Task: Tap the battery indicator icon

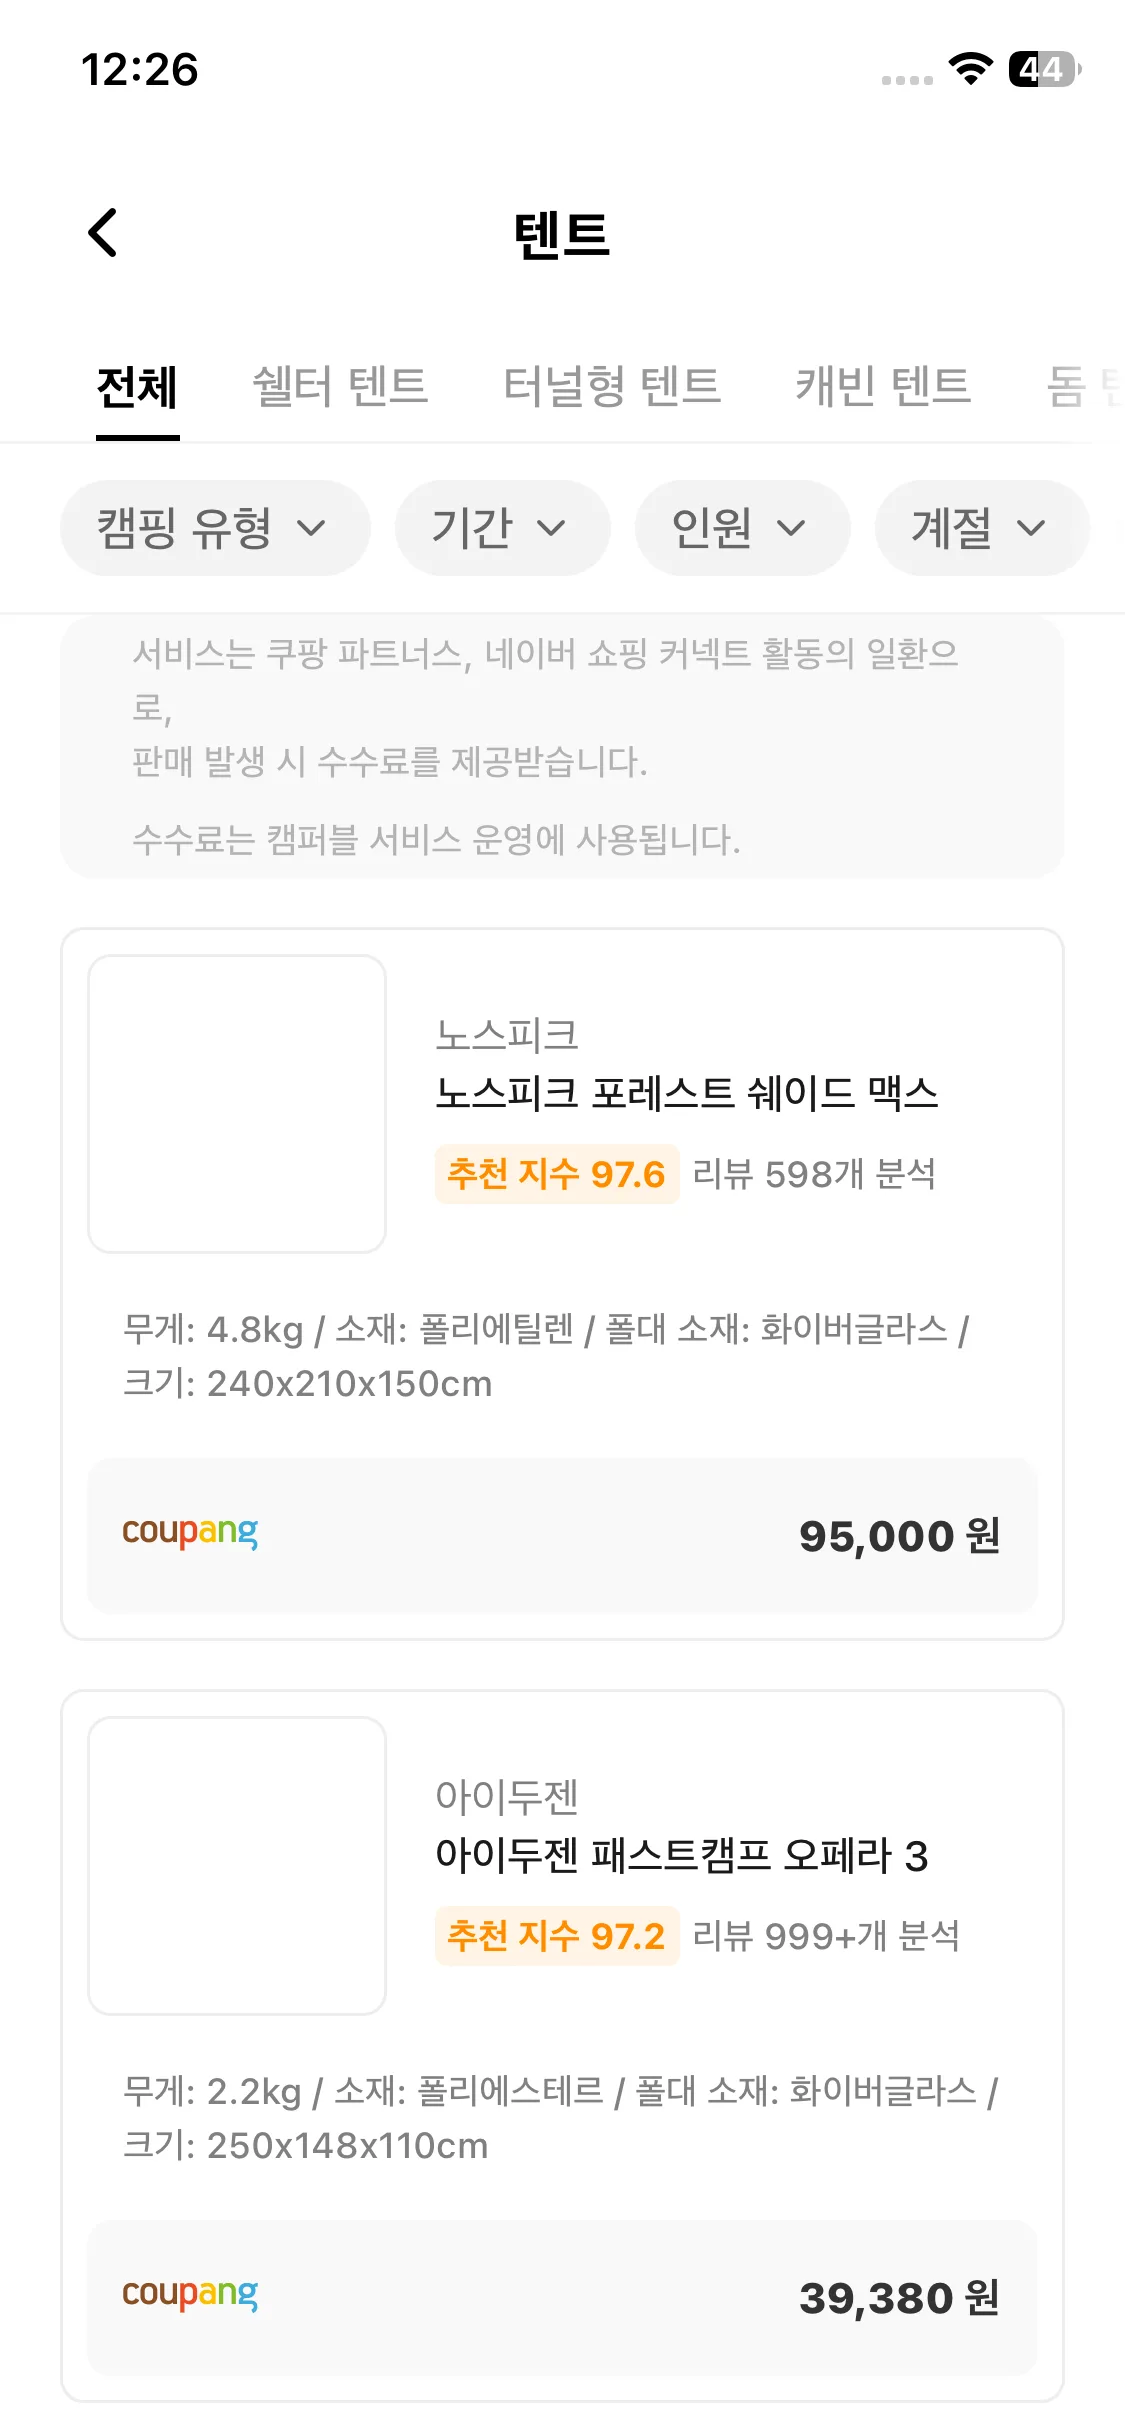Action: (1044, 69)
